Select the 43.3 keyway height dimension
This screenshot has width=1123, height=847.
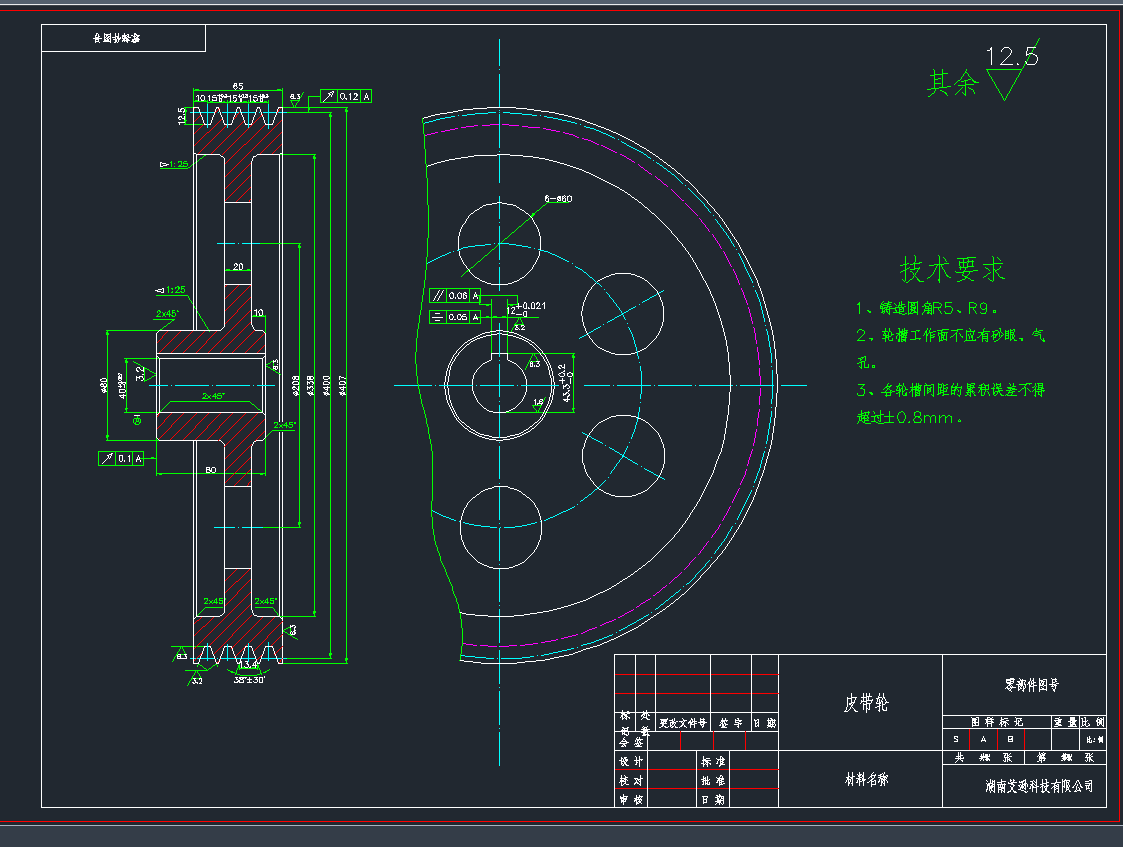point(567,381)
